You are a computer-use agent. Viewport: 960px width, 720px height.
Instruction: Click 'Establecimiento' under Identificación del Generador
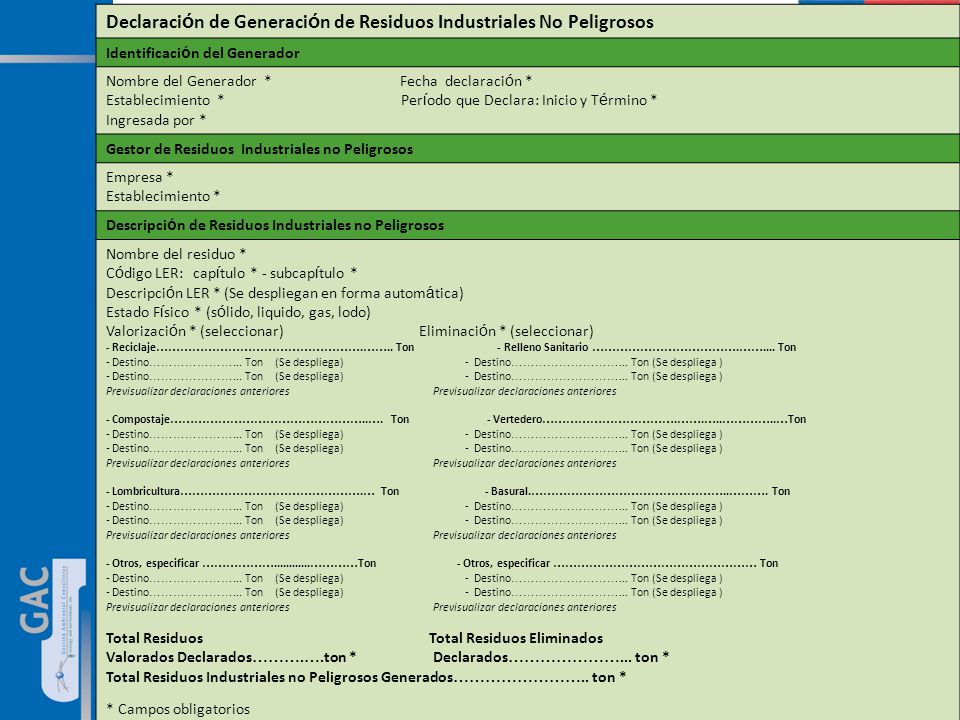click(165, 100)
